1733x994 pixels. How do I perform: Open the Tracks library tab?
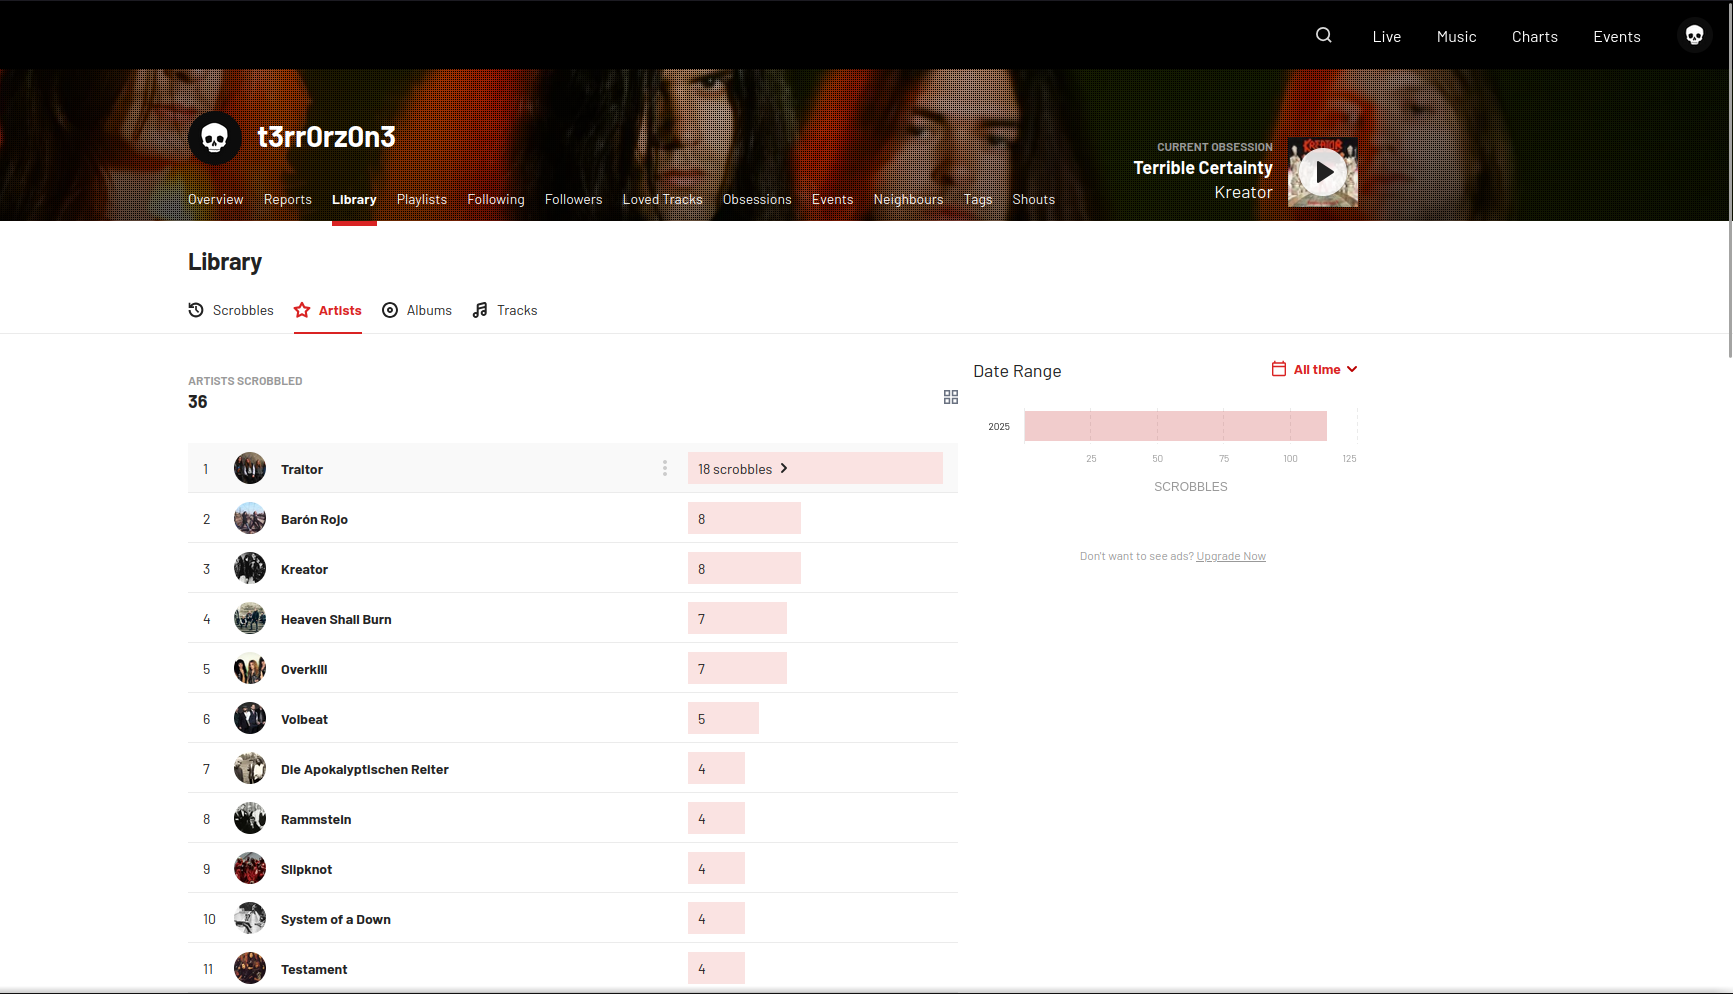[505, 310]
